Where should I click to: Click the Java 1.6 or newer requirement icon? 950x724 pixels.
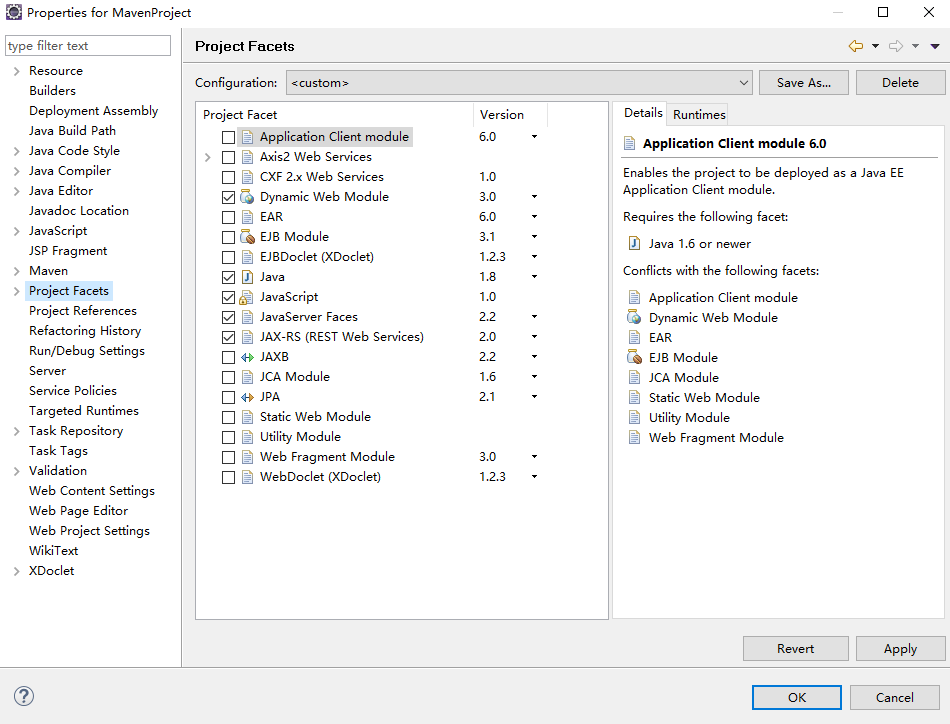(634, 244)
